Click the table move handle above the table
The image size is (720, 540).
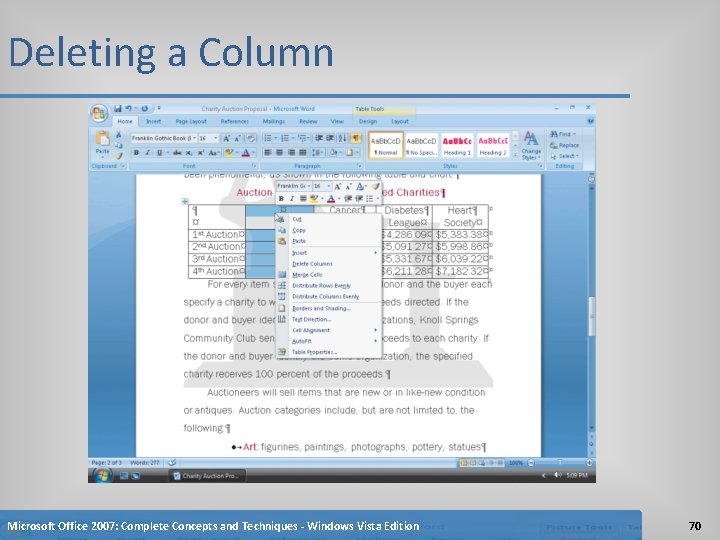pyautogui.click(x=185, y=201)
